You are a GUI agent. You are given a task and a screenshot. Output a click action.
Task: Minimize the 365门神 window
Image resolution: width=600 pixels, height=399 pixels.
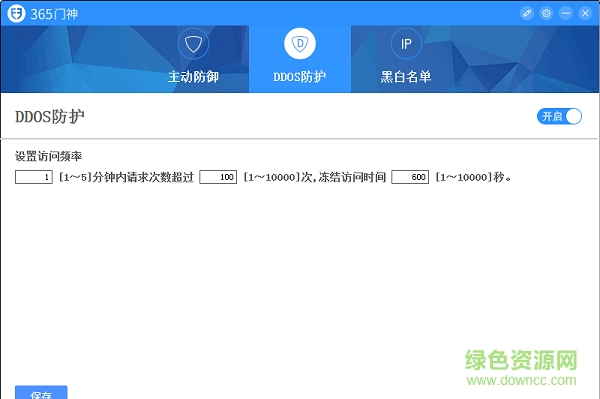pos(566,13)
